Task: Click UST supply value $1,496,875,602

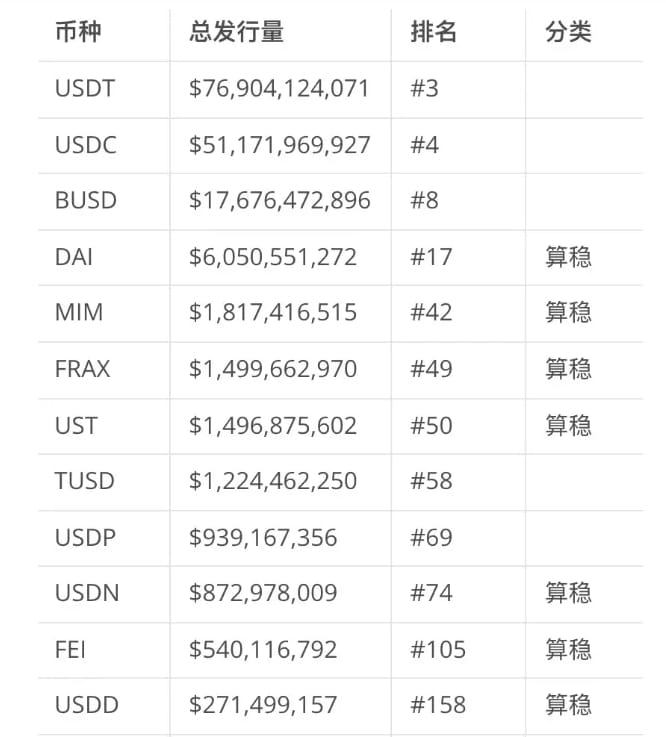Action: coord(273,426)
